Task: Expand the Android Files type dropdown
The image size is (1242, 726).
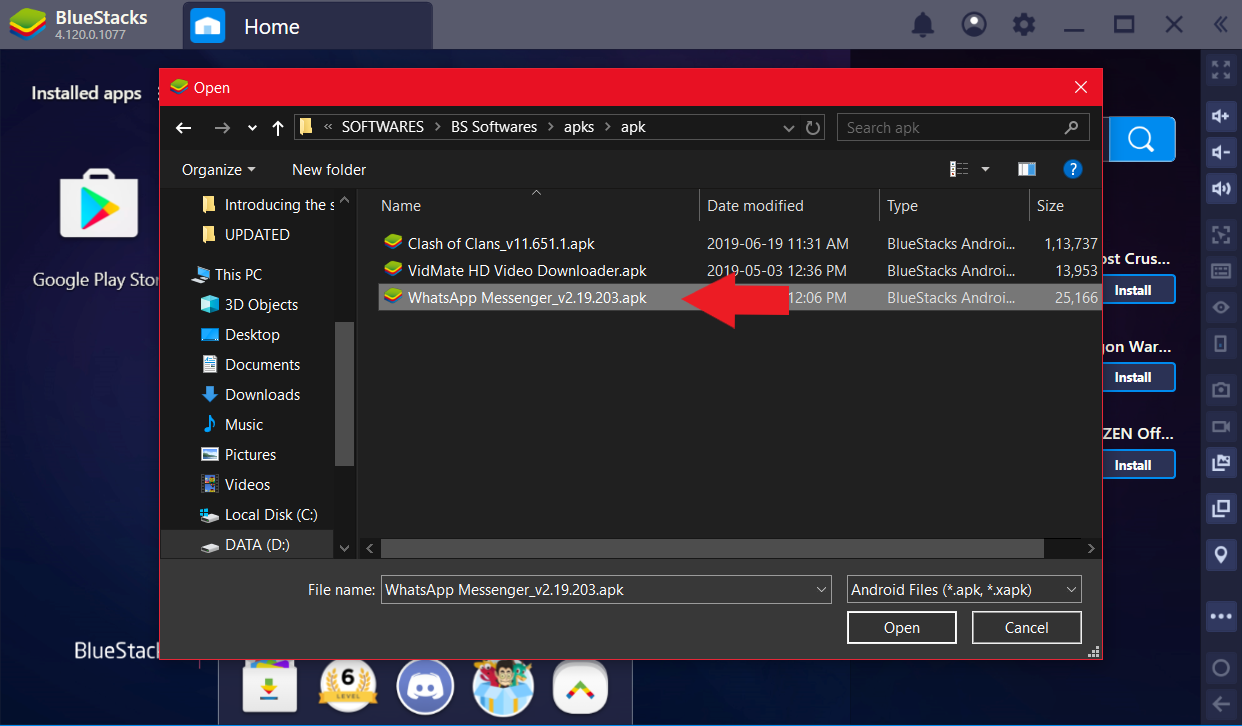Action: tap(964, 590)
